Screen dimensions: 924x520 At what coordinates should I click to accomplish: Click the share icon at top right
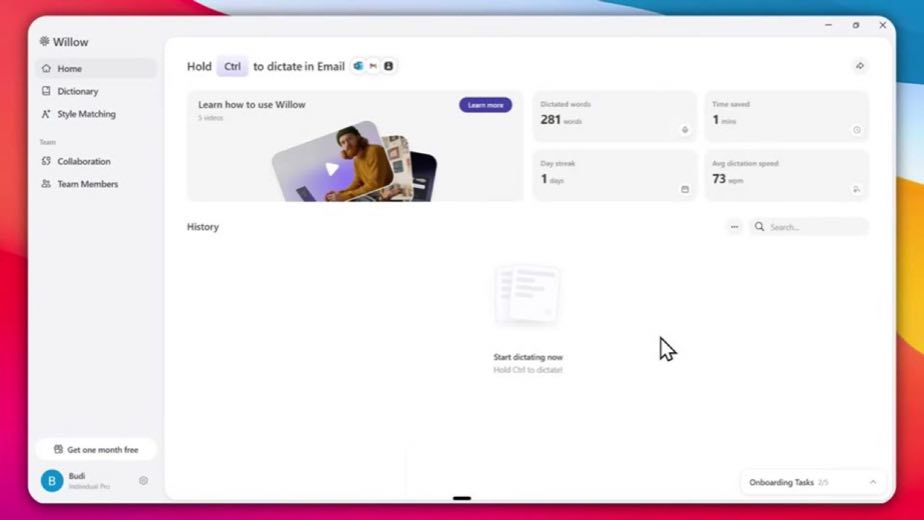pos(860,66)
